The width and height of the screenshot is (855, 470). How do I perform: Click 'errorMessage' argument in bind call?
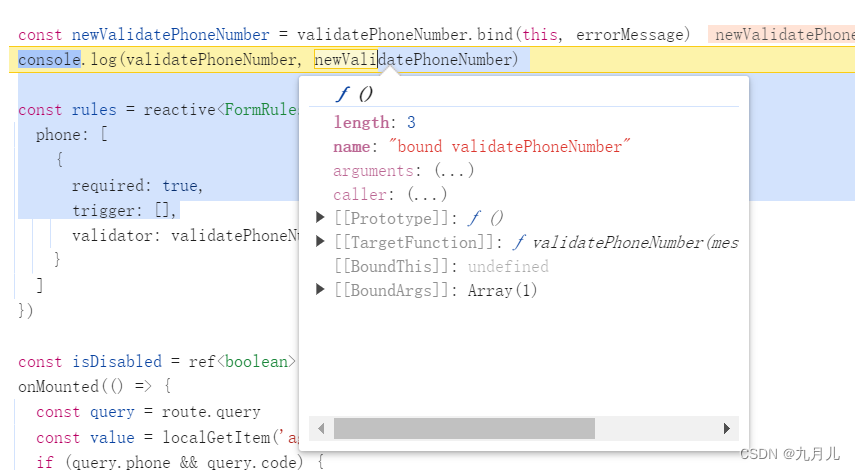[629, 34]
